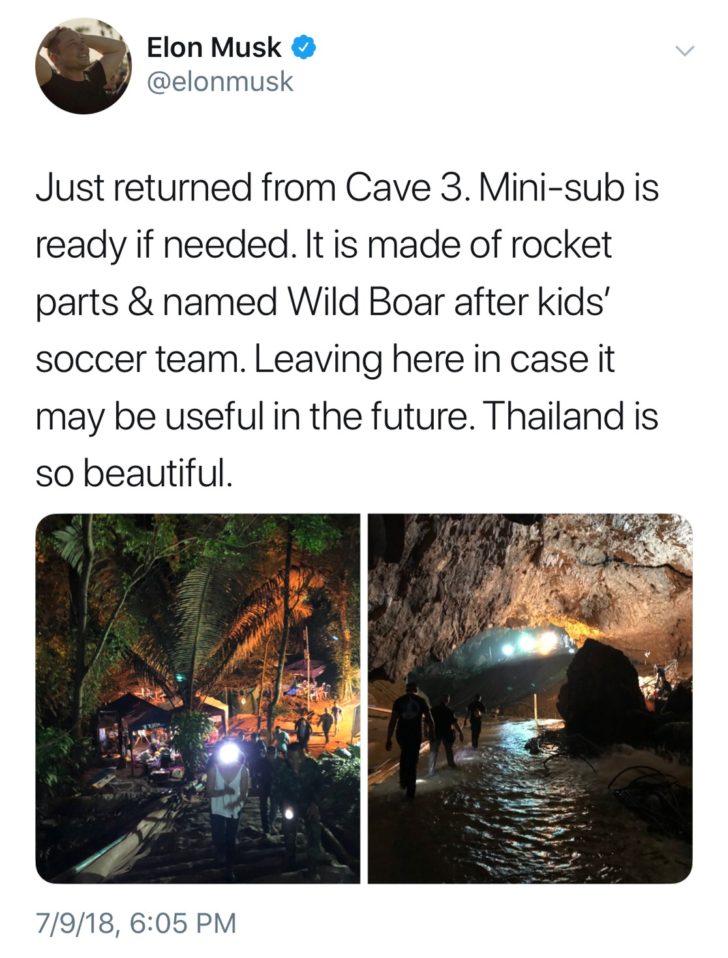Open the "Elon Musk" display name
Image resolution: width=728 pixels, height=958 pixels.
click(214, 48)
